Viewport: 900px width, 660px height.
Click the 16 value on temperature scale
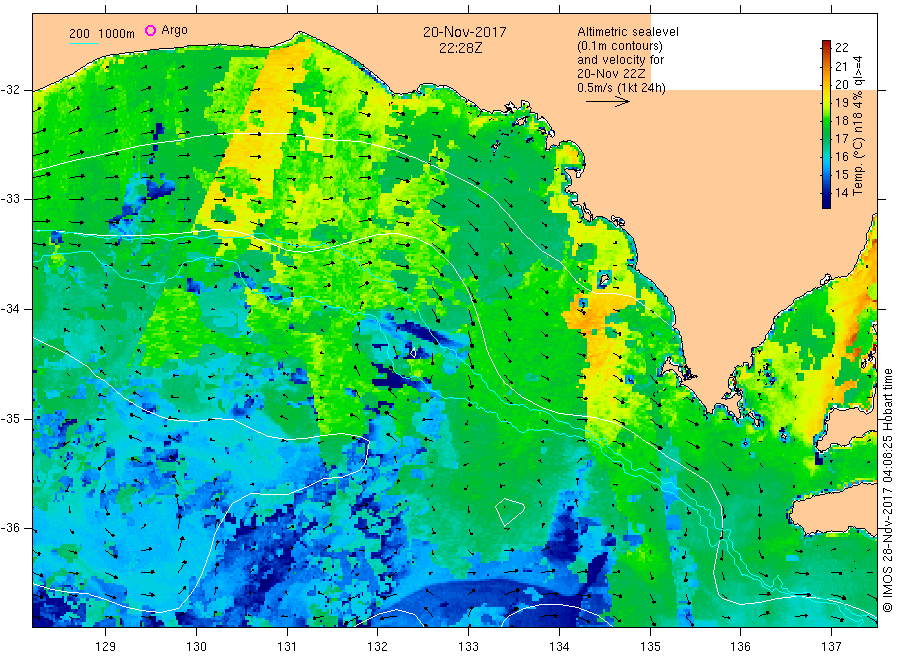click(841, 157)
